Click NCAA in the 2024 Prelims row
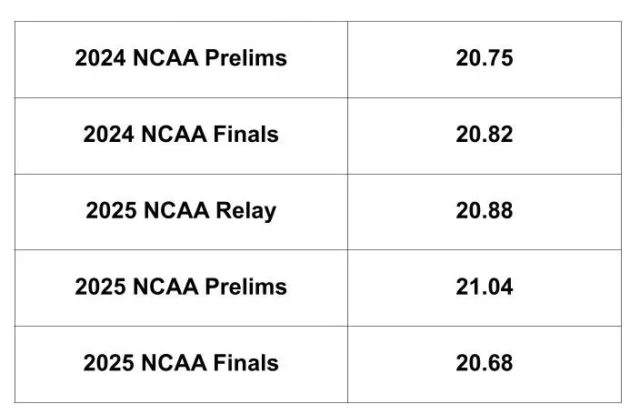This screenshot has width=640, height=414. click(x=165, y=58)
